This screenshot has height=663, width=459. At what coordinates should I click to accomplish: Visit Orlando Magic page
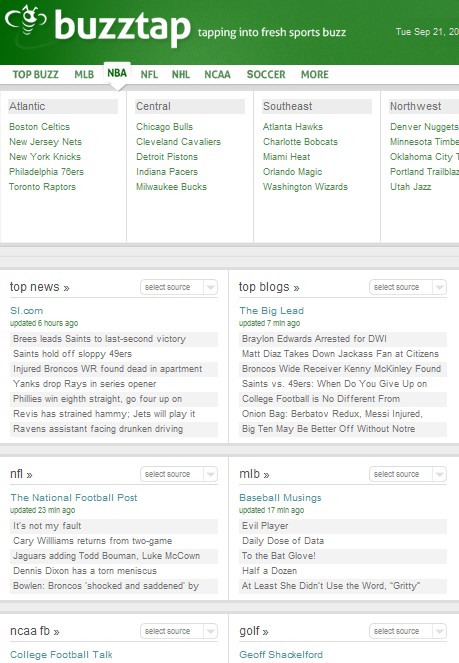point(292,172)
